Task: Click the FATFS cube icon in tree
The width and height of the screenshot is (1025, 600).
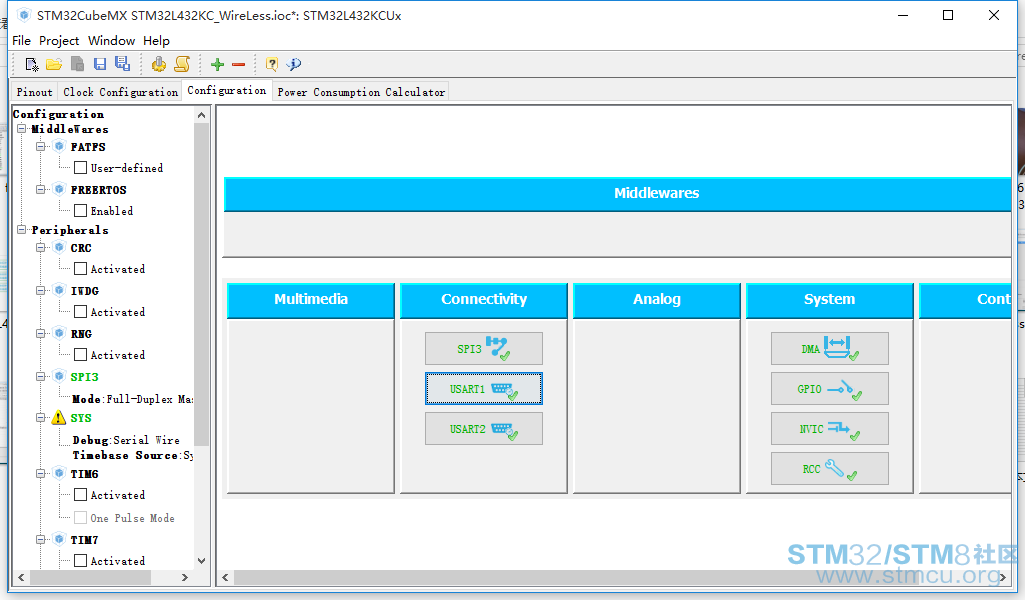Action: pos(59,146)
